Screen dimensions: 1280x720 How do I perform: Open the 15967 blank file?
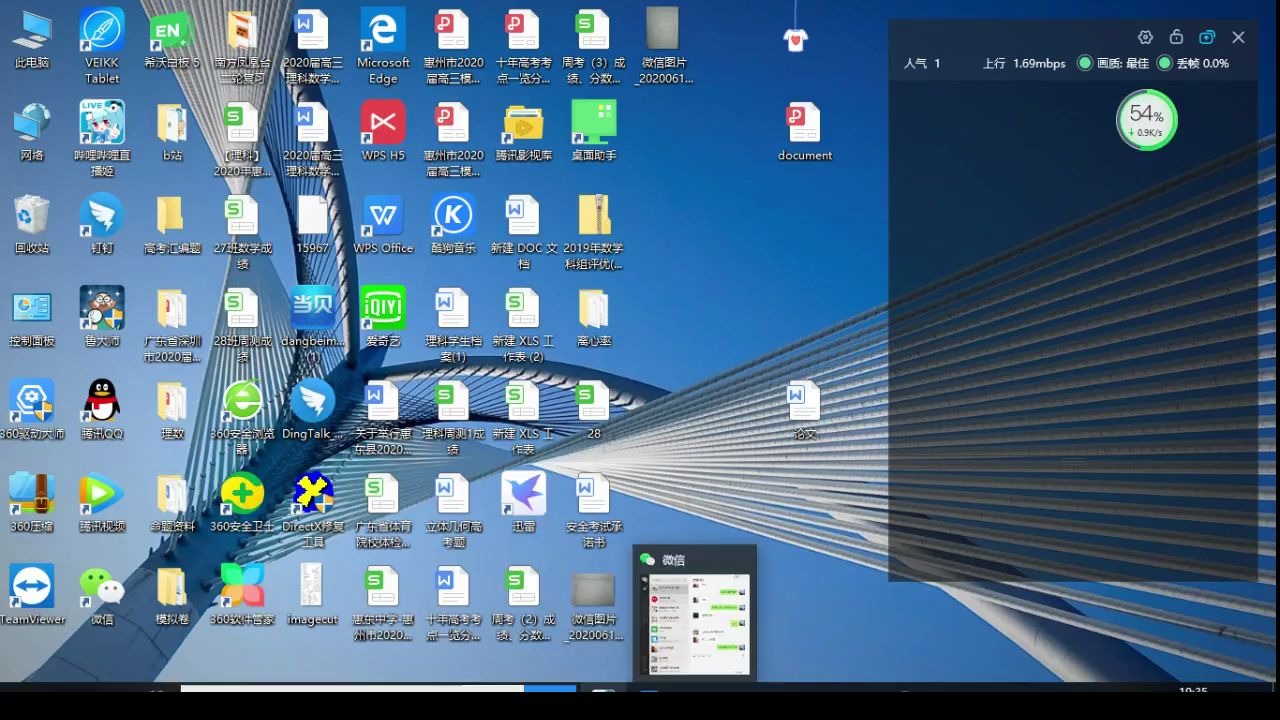[x=313, y=224]
